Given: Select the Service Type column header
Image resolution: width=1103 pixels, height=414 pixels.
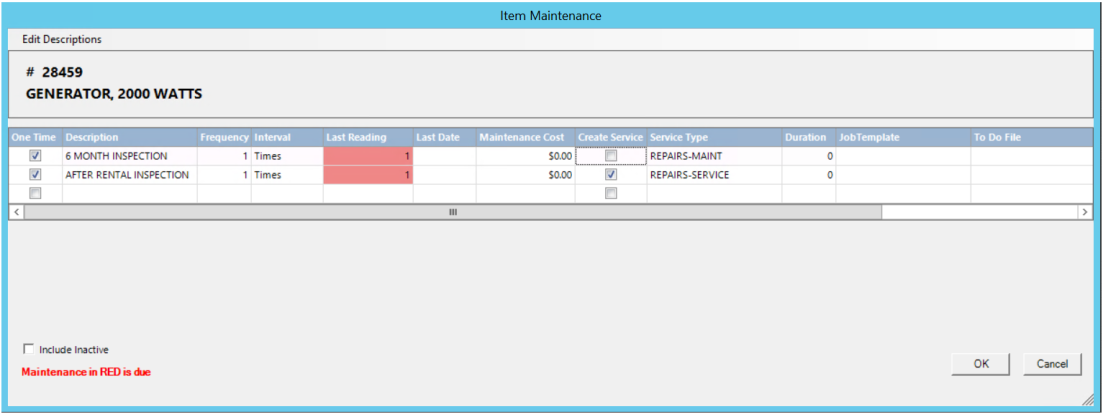Looking at the screenshot, I should click(x=714, y=138).
